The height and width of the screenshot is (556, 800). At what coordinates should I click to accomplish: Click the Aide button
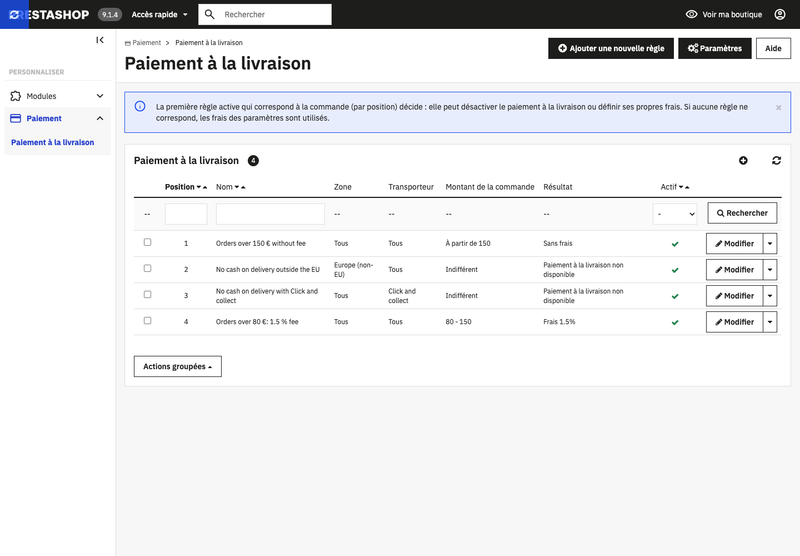tap(773, 48)
